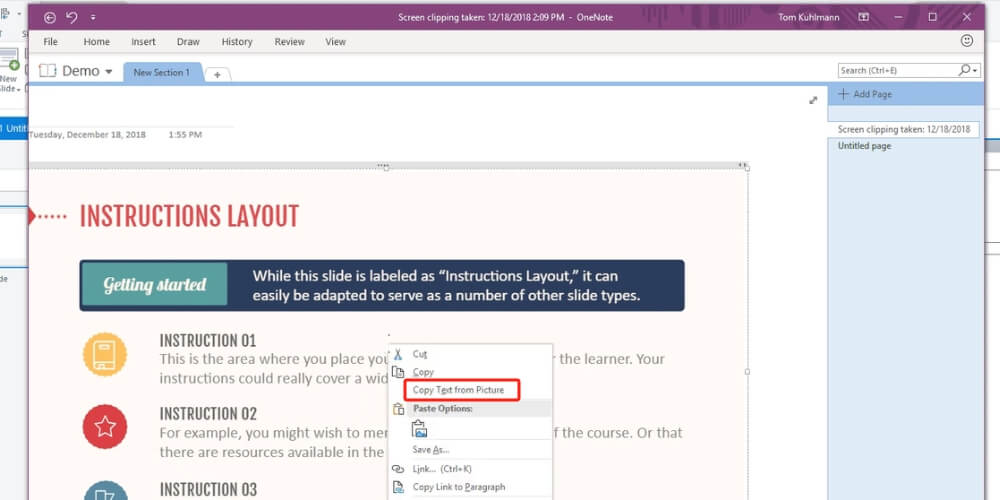This screenshot has width=1000, height=500.
Task: Click Tom Kuhlmann account name
Action: tap(809, 17)
